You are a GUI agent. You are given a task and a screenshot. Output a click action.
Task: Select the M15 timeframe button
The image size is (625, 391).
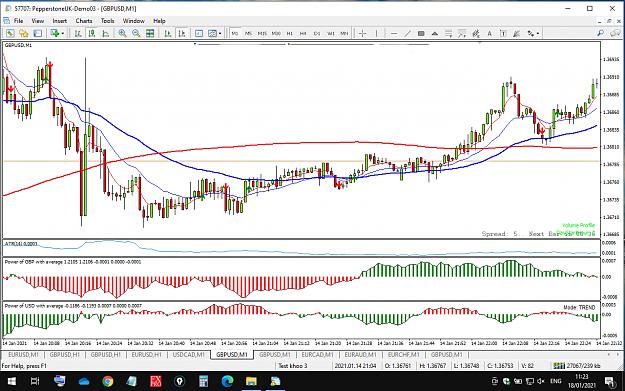pyautogui.click(x=262, y=33)
